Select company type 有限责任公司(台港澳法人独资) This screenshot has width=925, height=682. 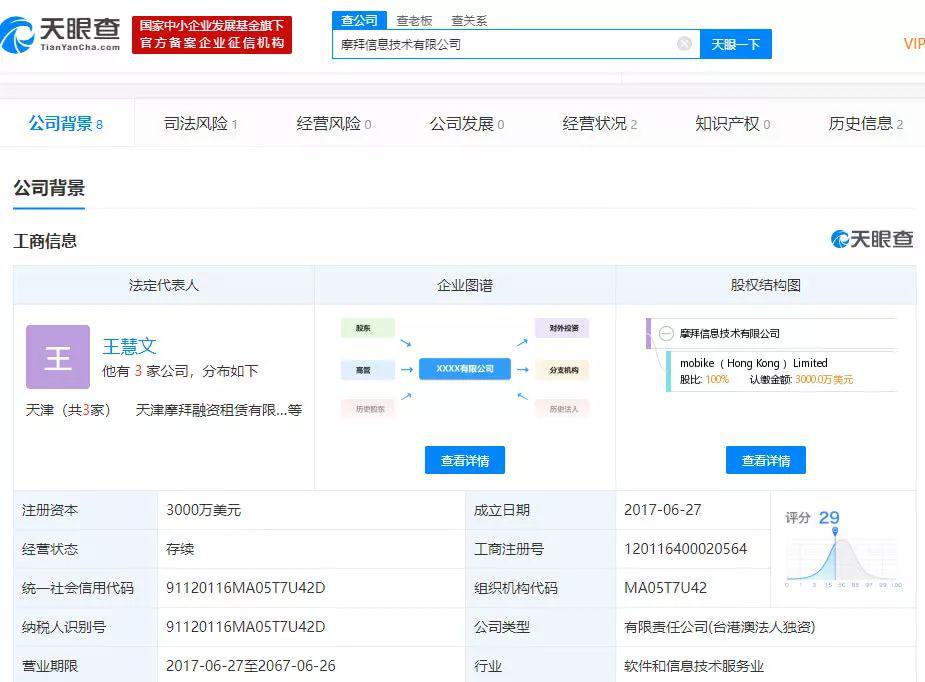coord(720,627)
